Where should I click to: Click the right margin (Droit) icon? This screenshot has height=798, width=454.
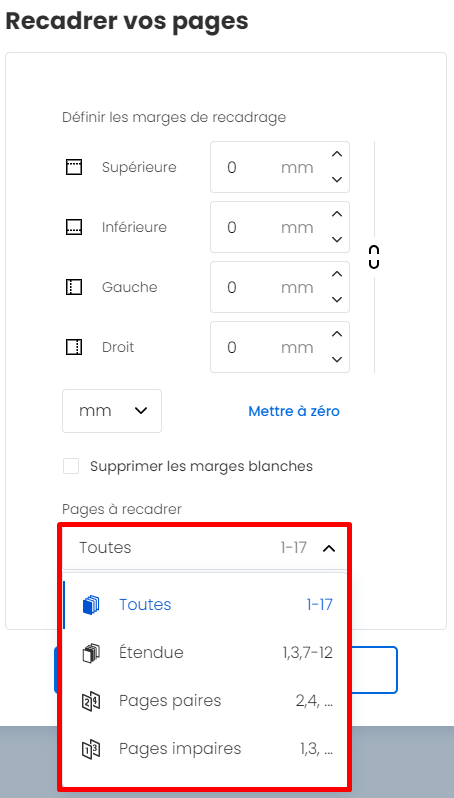pos(74,347)
